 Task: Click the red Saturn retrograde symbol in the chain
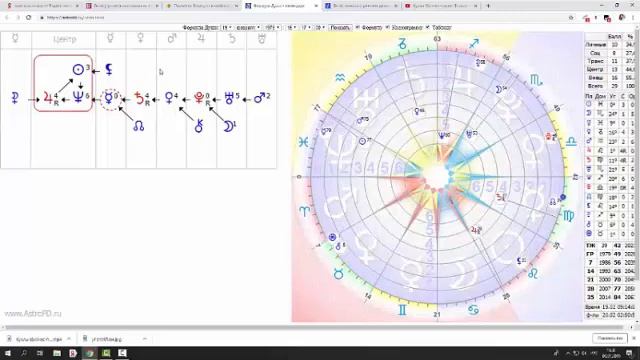[140, 98]
